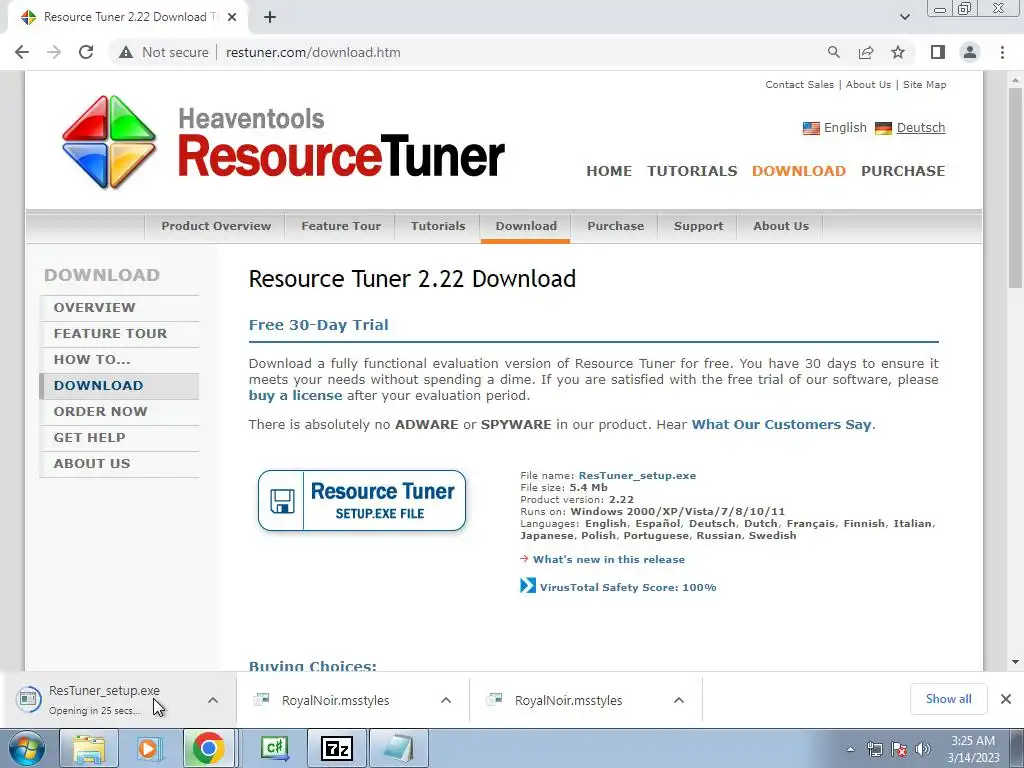
Task: Click the buy a license link
Action: pos(295,396)
